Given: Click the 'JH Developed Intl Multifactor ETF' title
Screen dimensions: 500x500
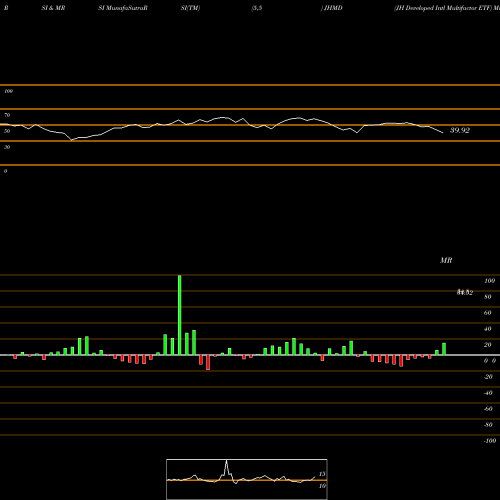Looking at the screenshot, I should tap(443, 8).
